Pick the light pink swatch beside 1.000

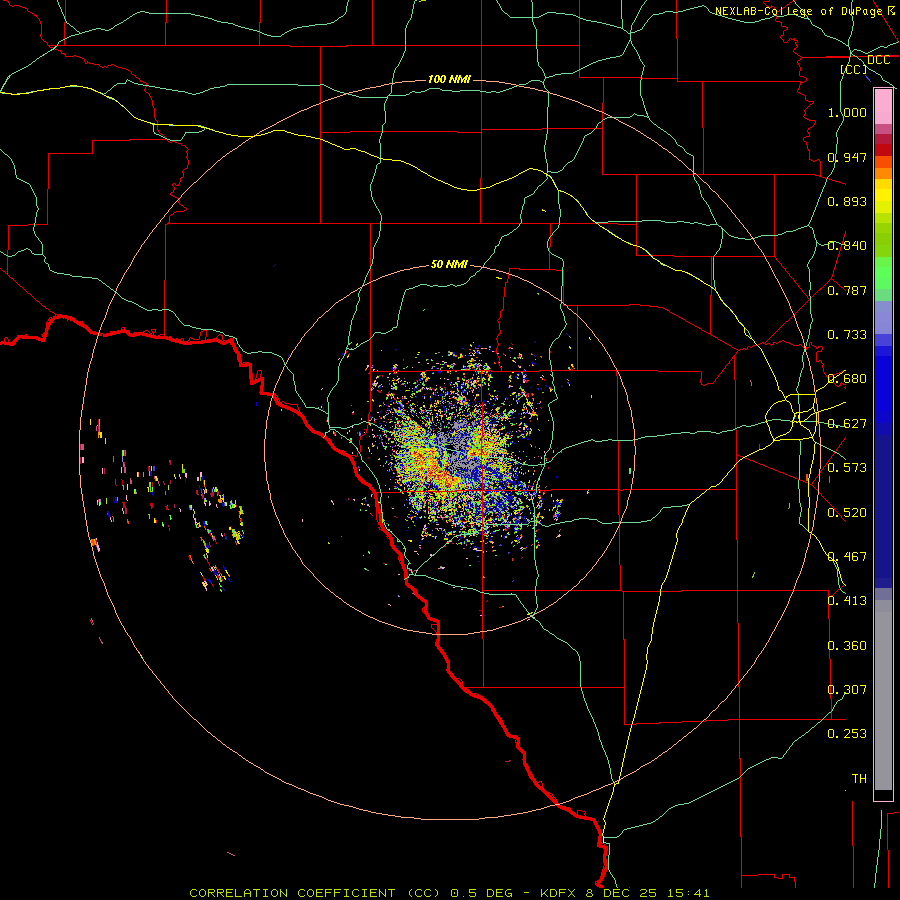tap(883, 107)
